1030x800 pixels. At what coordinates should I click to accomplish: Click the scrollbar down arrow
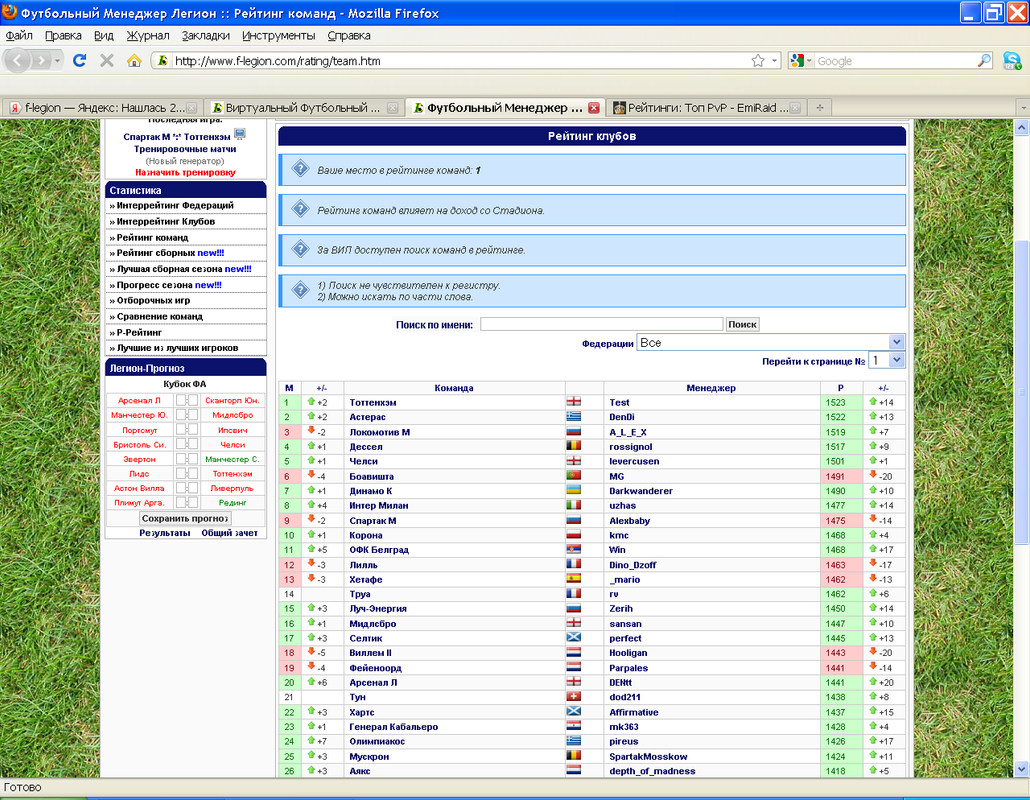(x=1021, y=768)
